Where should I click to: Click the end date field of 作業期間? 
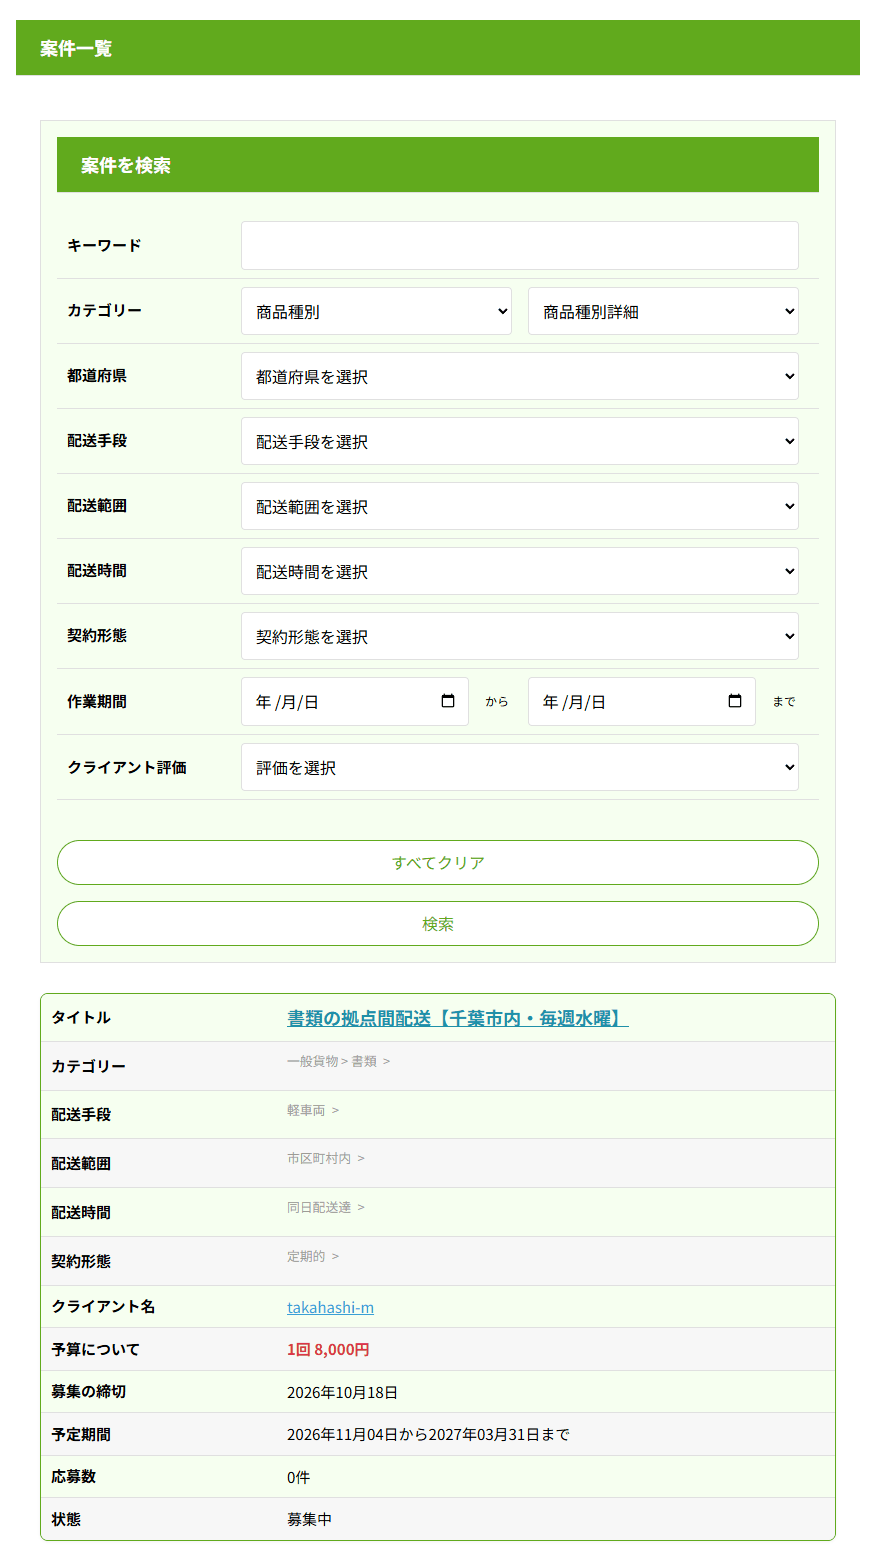pyautogui.click(x=641, y=702)
